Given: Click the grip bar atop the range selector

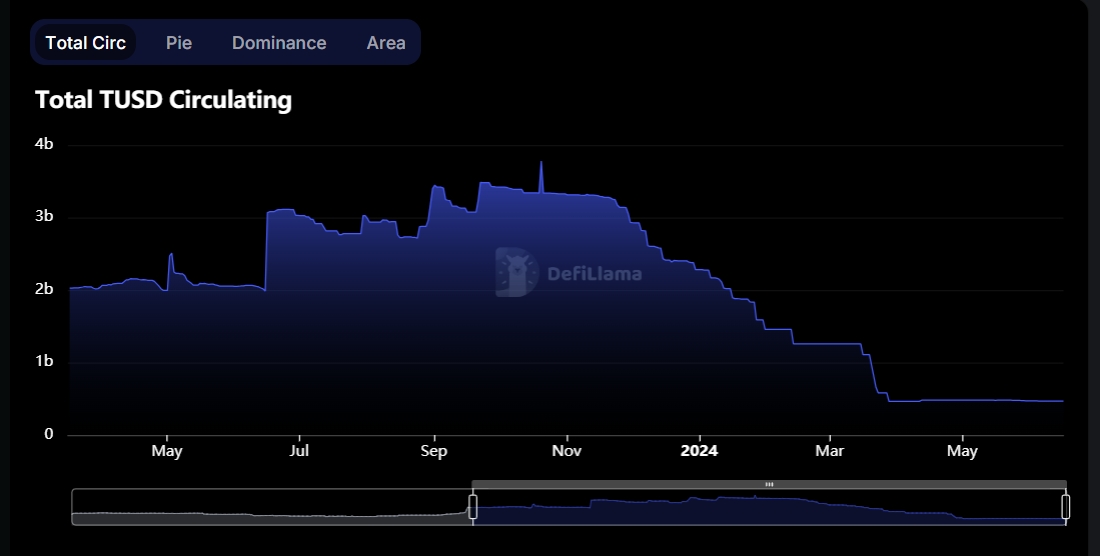Looking at the screenshot, I should (x=769, y=484).
